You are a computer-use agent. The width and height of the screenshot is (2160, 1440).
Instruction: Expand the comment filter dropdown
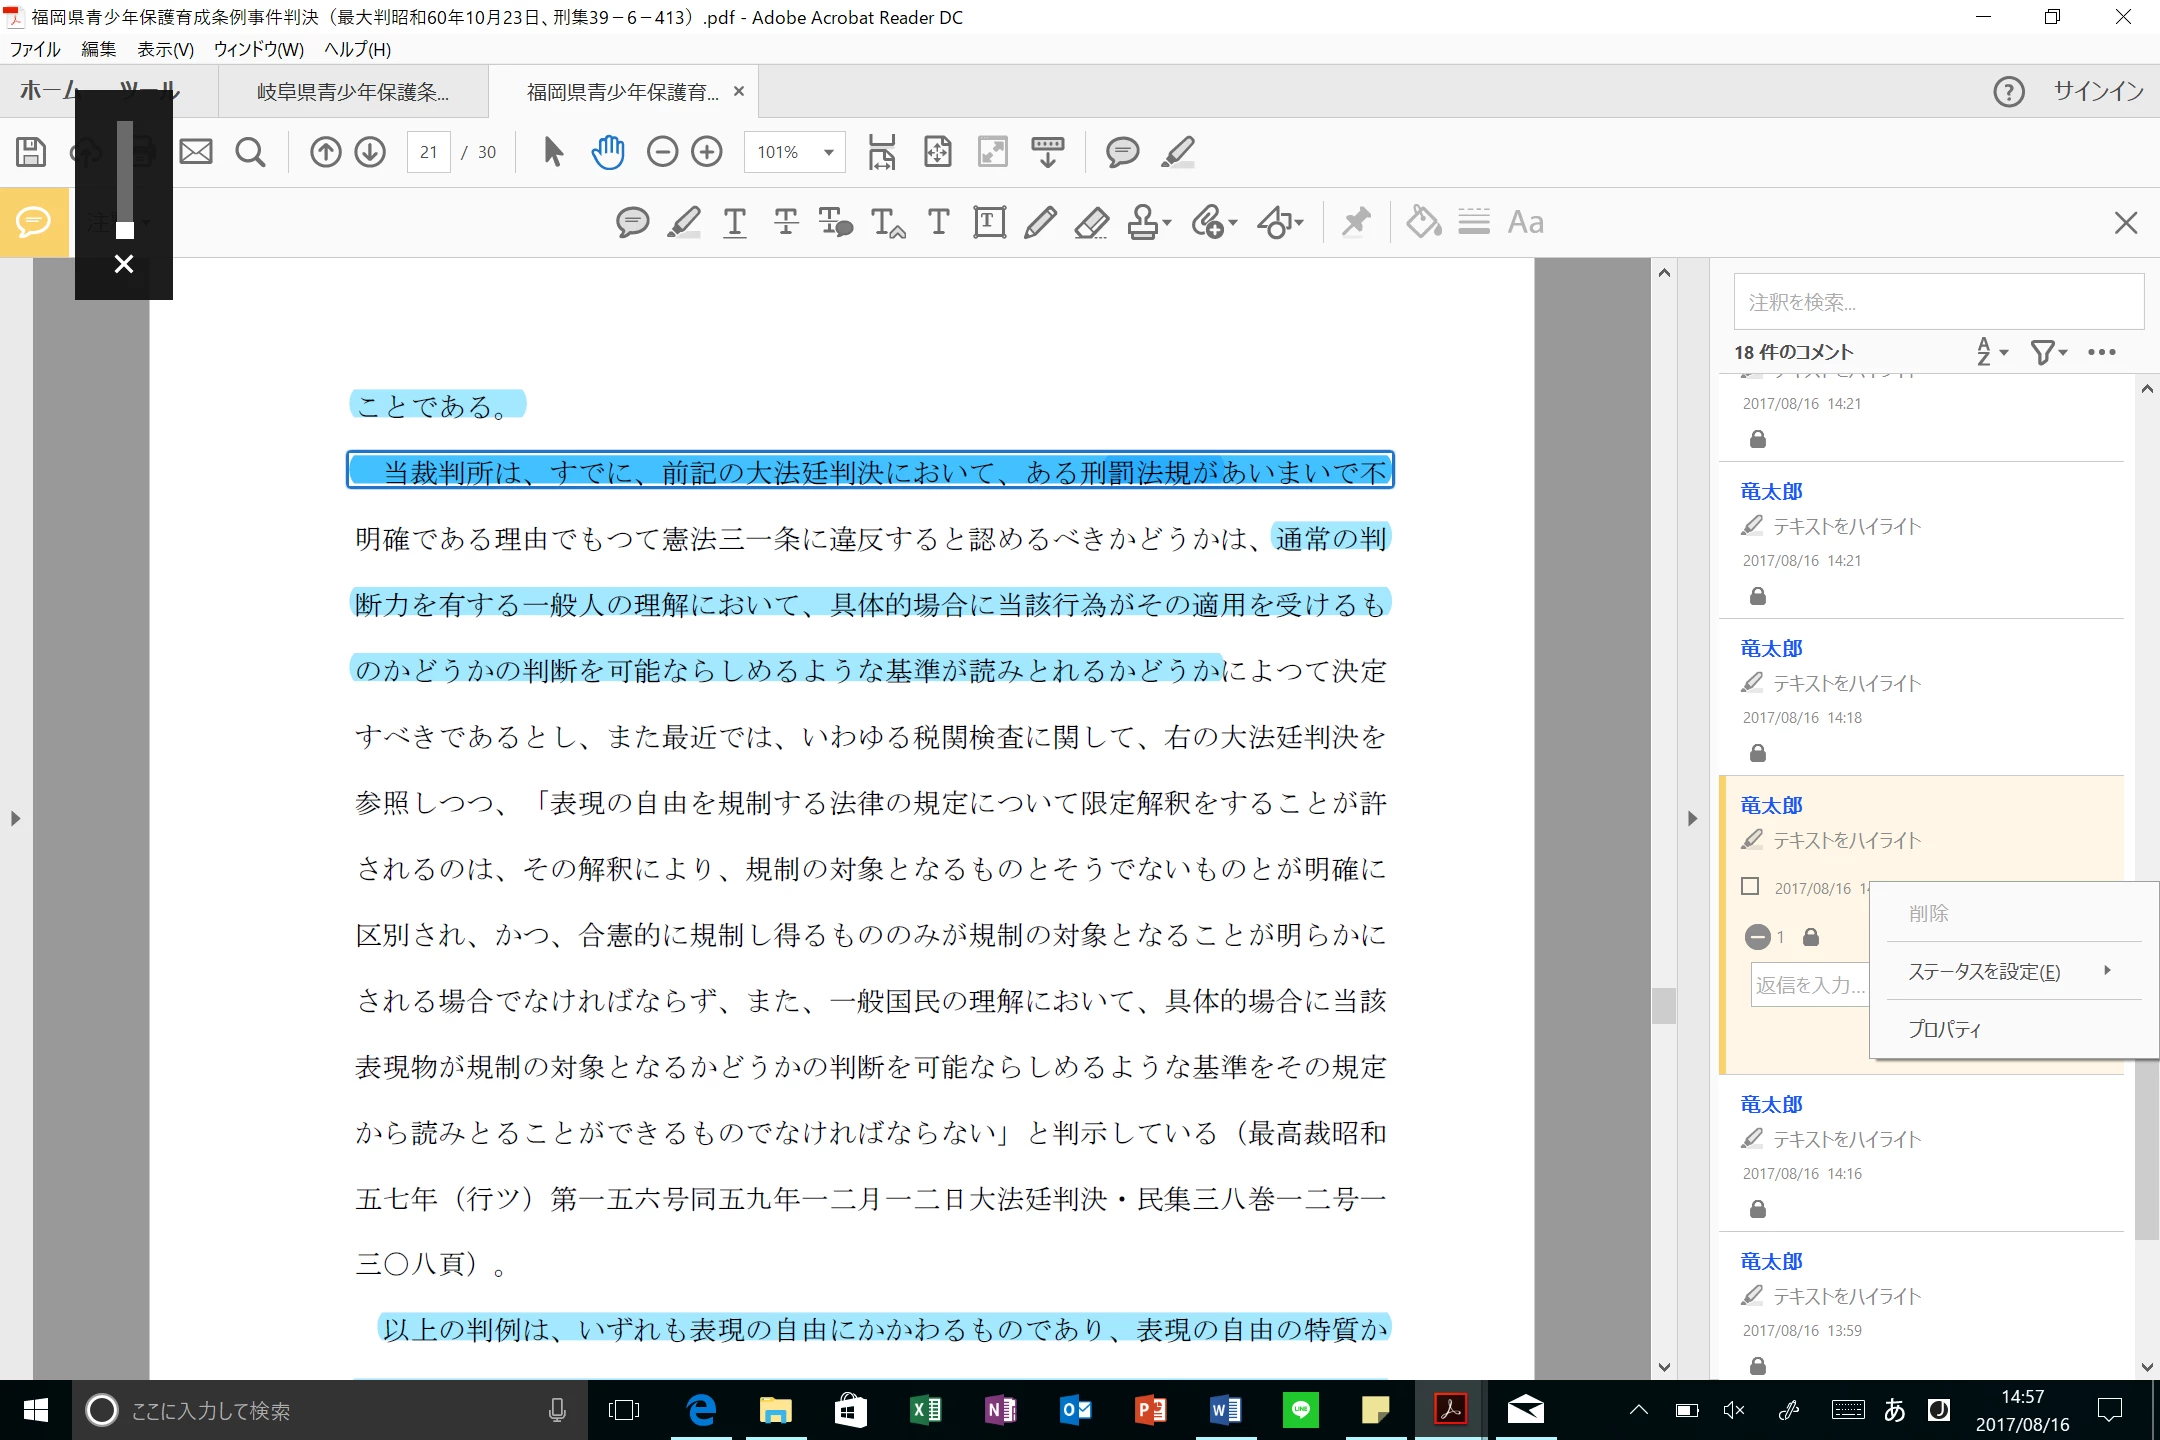2049,352
